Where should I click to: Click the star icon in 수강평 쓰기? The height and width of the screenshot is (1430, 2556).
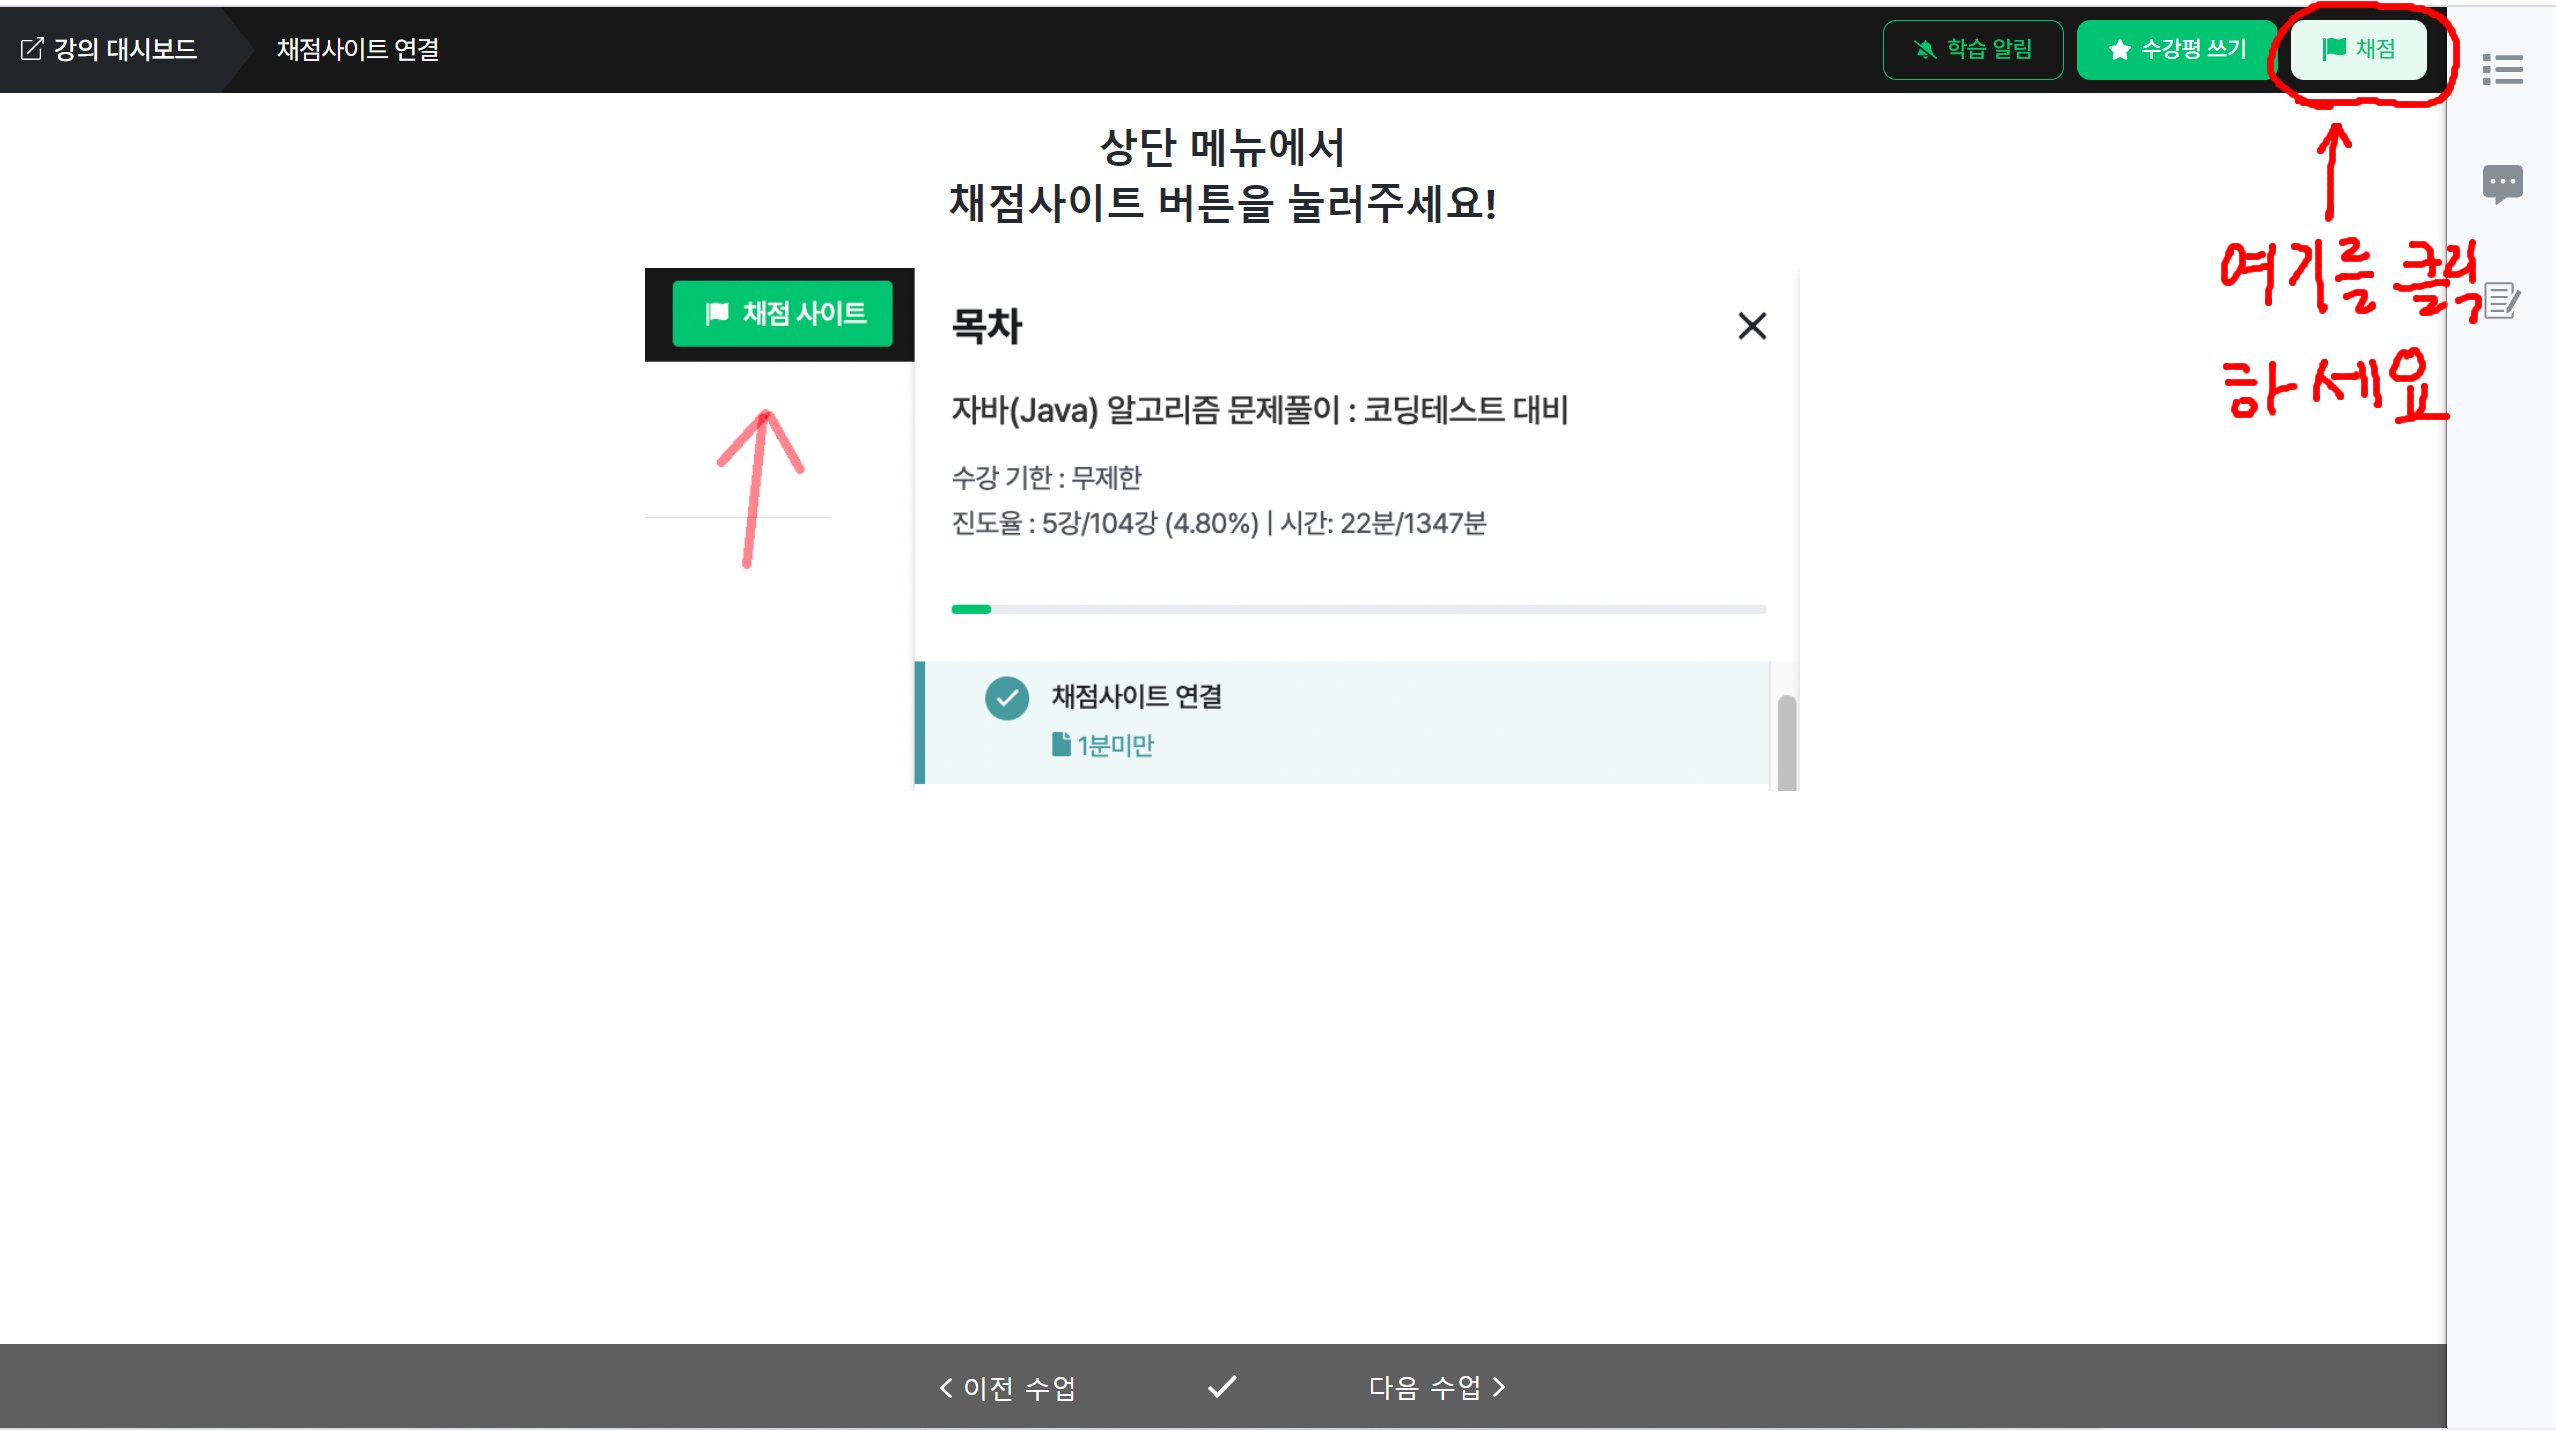click(2119, 50)
